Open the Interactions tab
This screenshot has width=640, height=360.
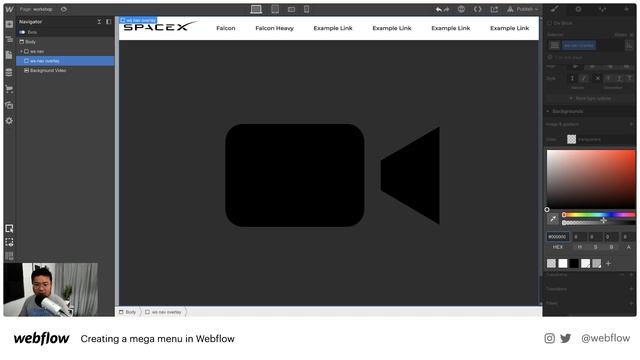(x=602, y=9)
